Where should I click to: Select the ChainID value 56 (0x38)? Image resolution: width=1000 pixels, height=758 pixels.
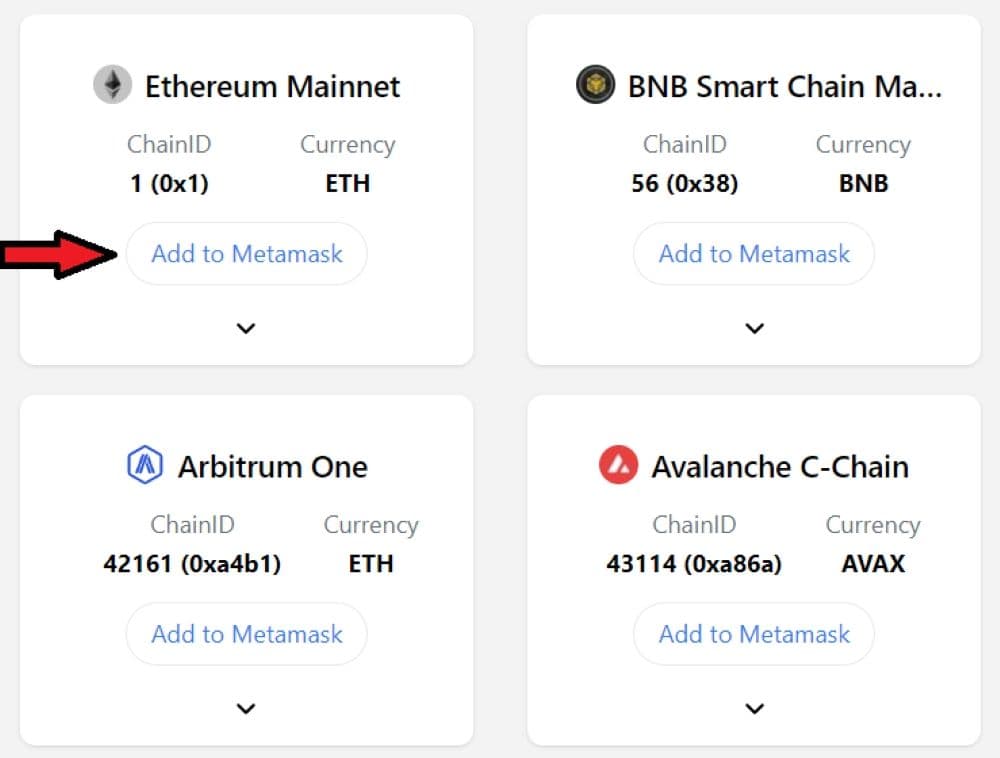pyautogui.click(x=685, y=184)
